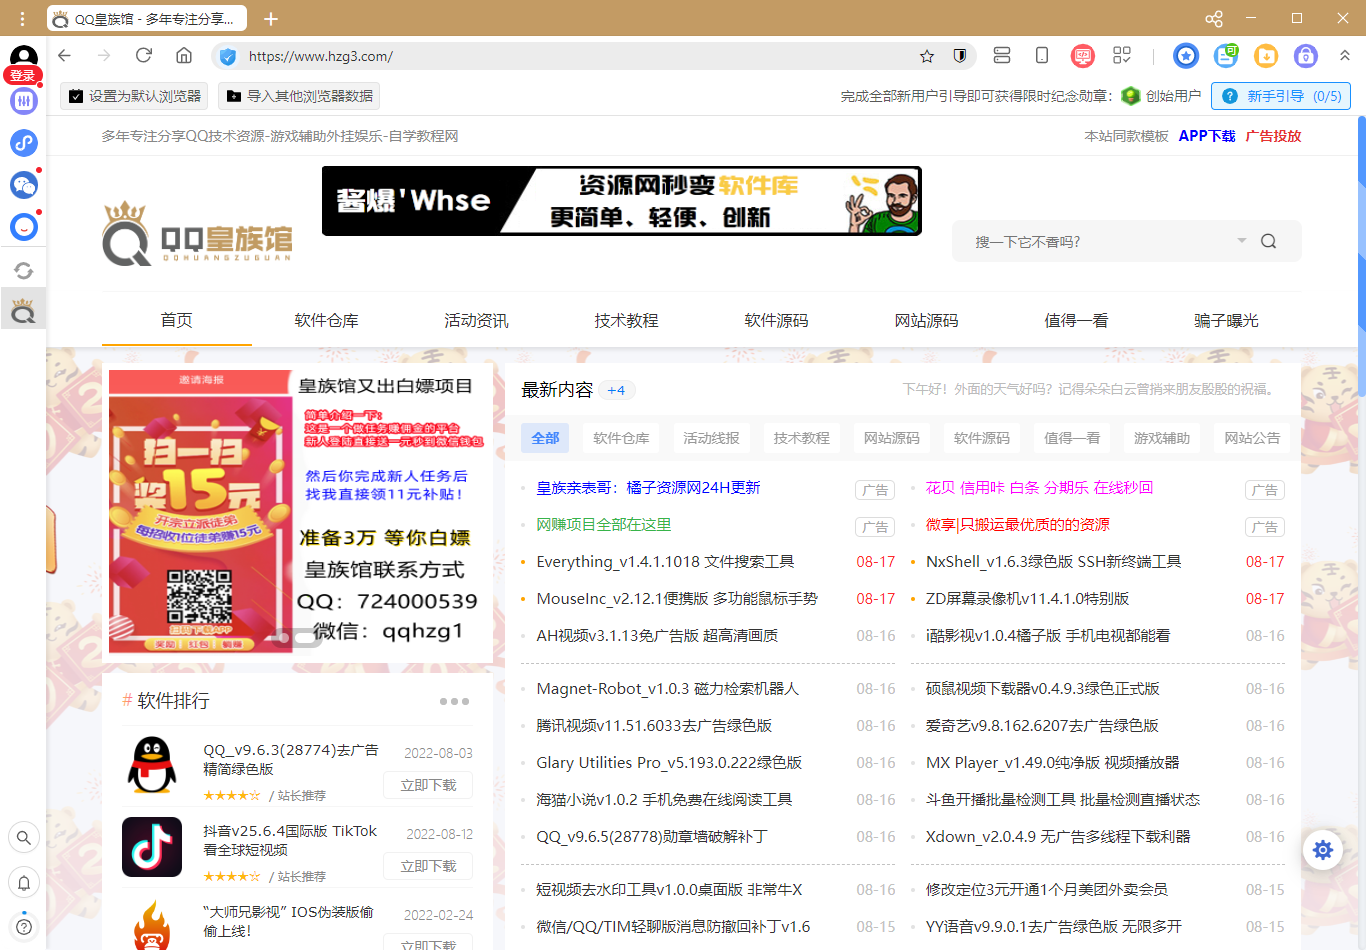Screen dimensions: 1366x950
Task: Go to the browser home page
Action: (184, 56)
